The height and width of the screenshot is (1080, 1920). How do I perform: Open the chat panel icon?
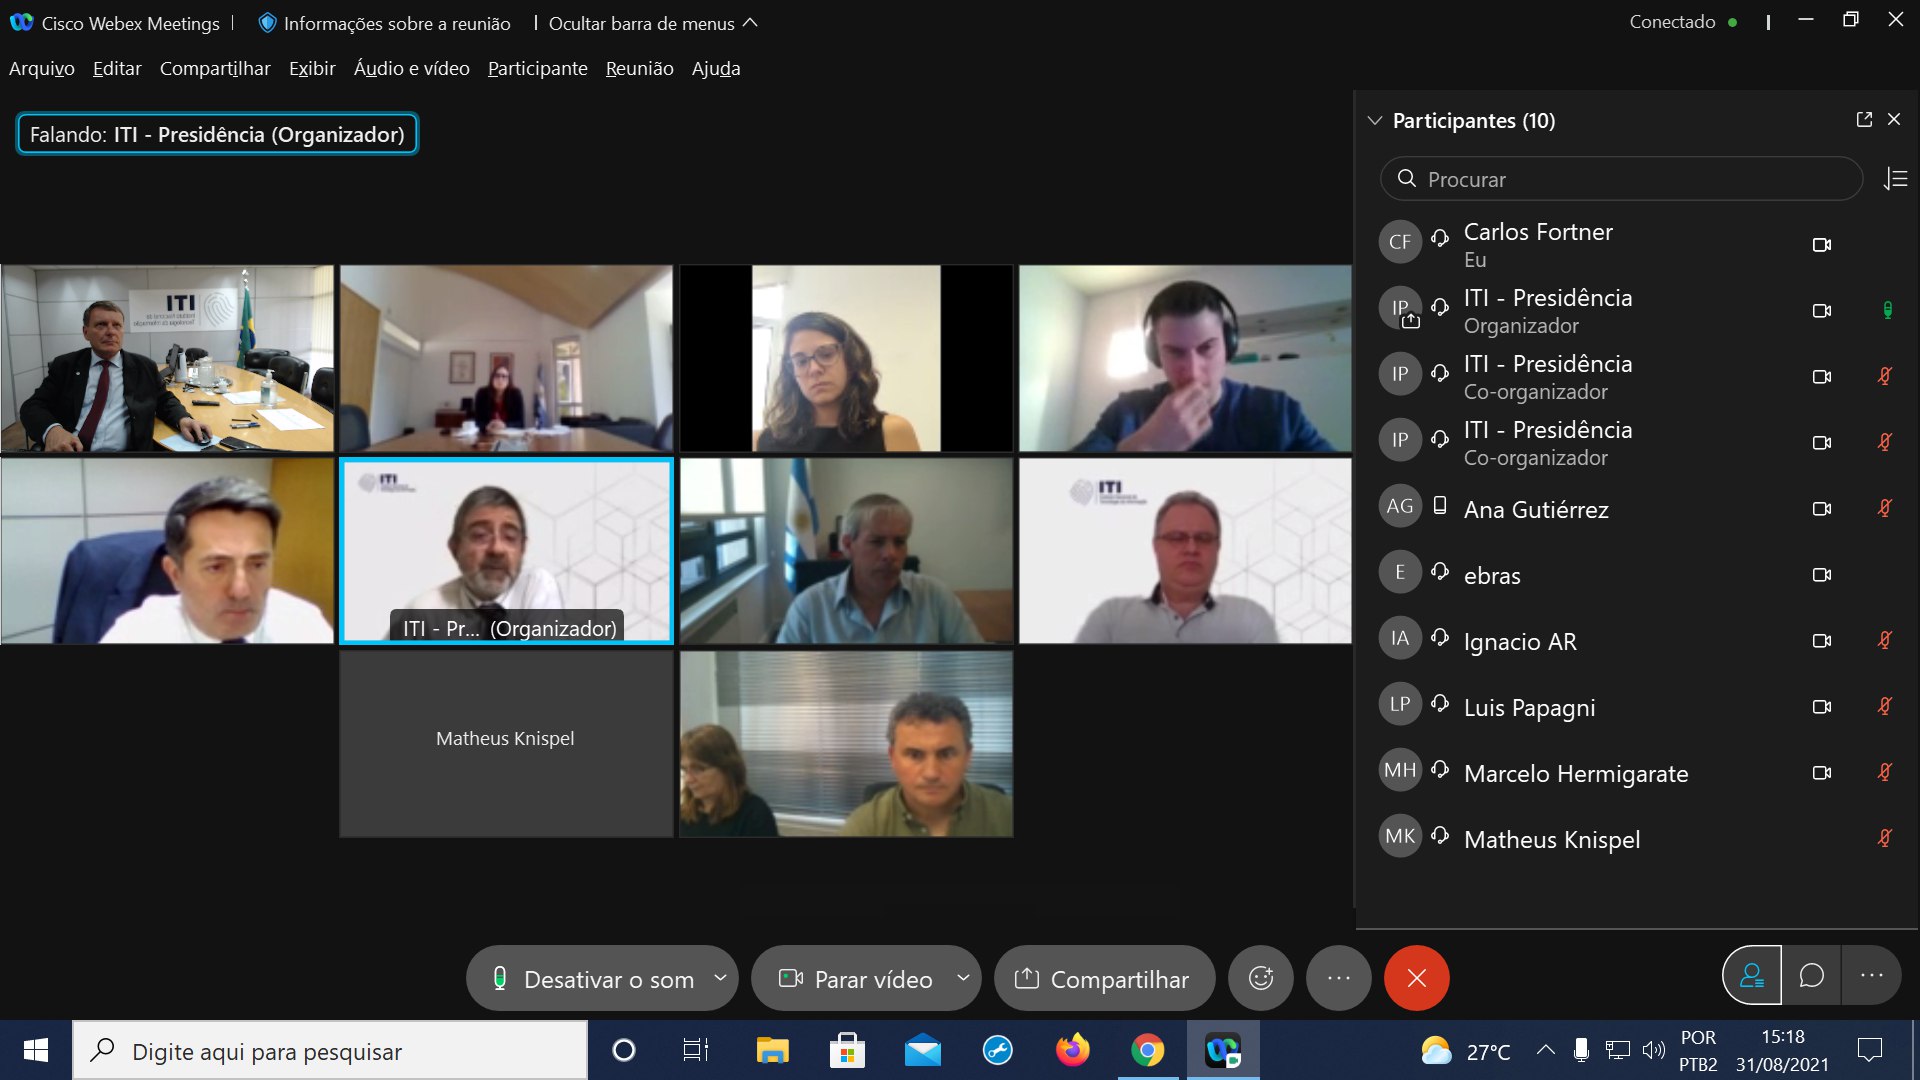(1811, 975)
